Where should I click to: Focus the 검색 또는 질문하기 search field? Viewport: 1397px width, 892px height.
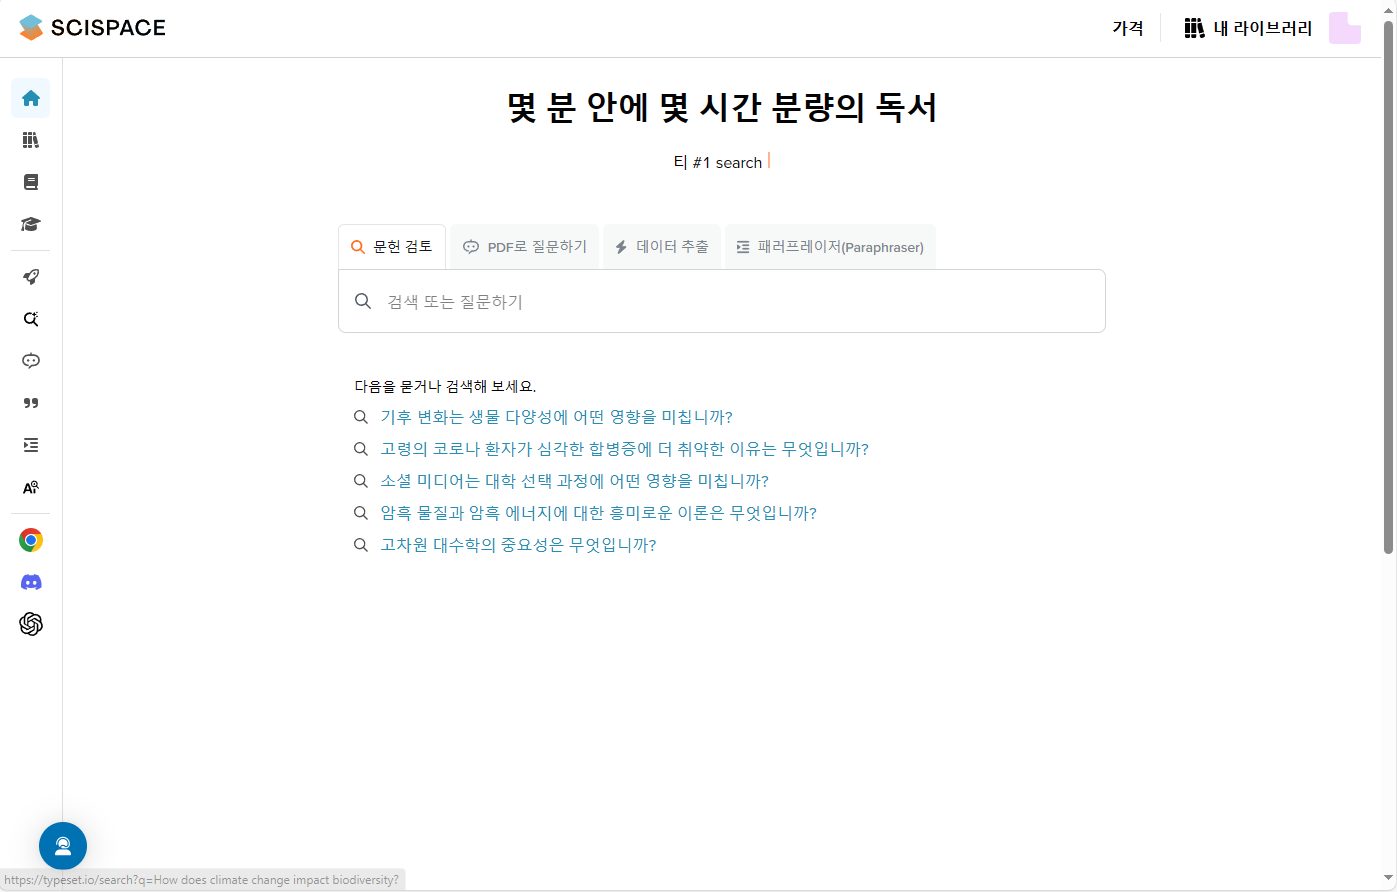pyautogui.click(x=722, y=301)
